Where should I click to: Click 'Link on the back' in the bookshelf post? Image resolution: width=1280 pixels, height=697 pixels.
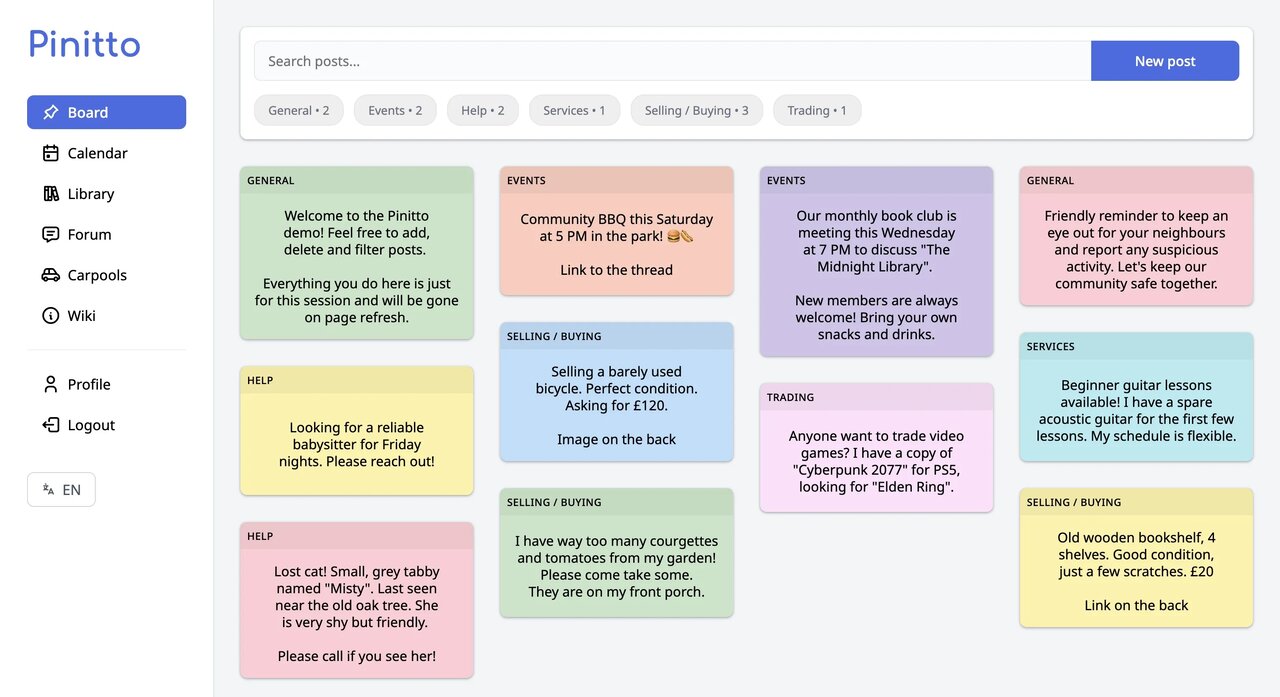click(1135, 605)
